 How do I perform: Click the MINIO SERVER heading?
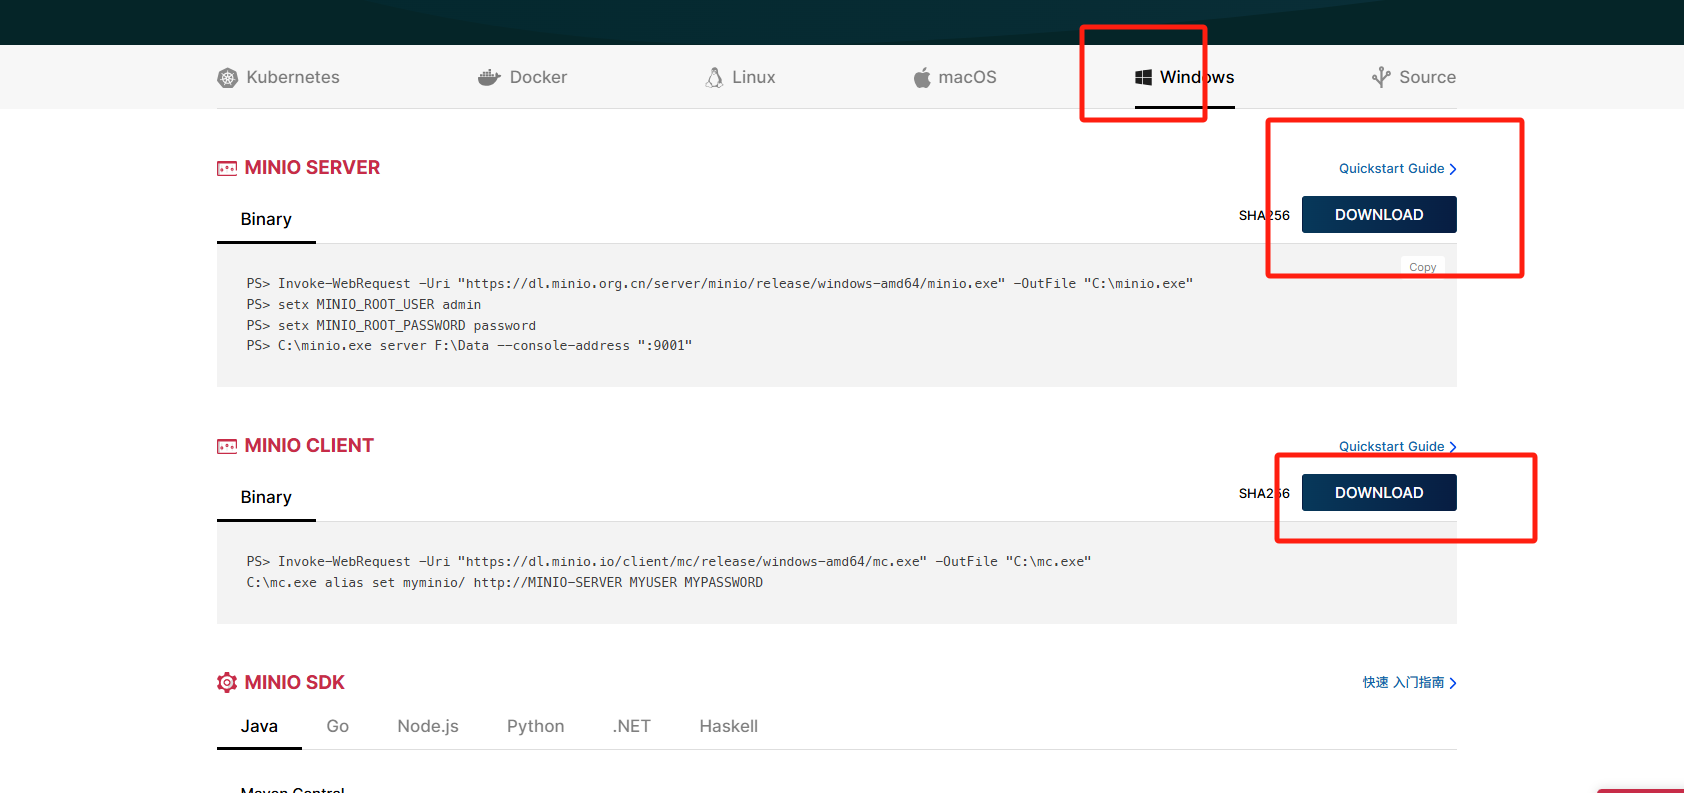tap(312, 167)
